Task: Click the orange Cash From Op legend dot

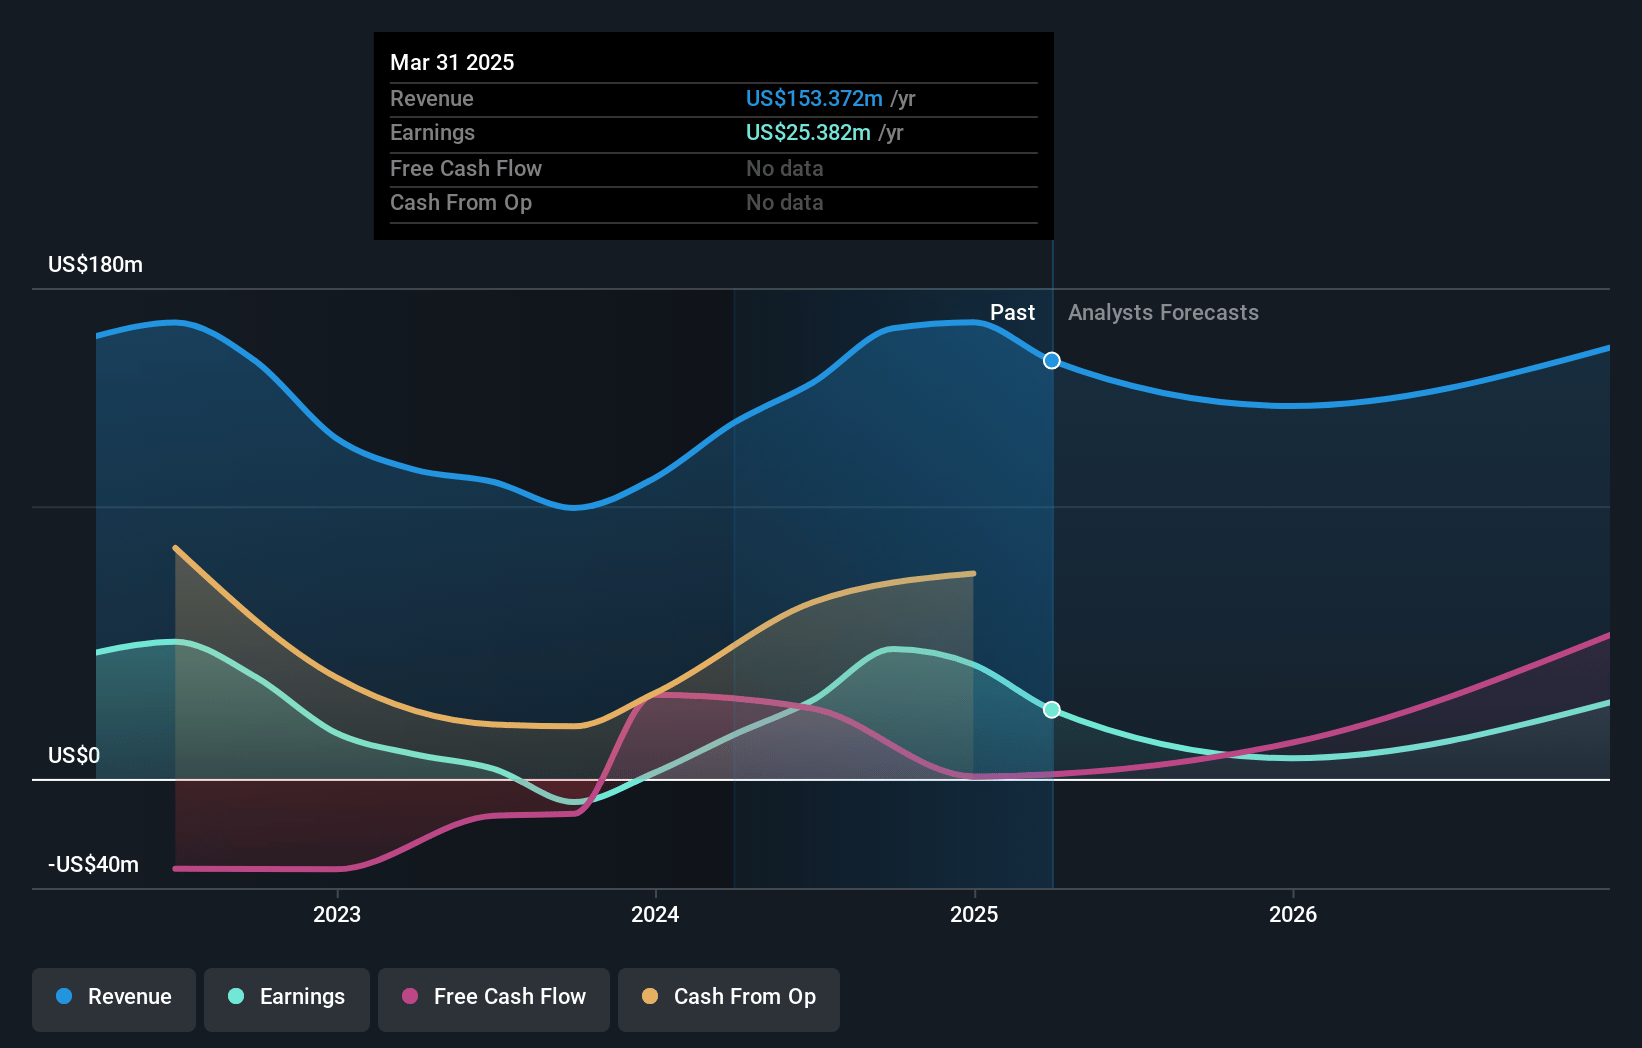Action: pos(650,996)
